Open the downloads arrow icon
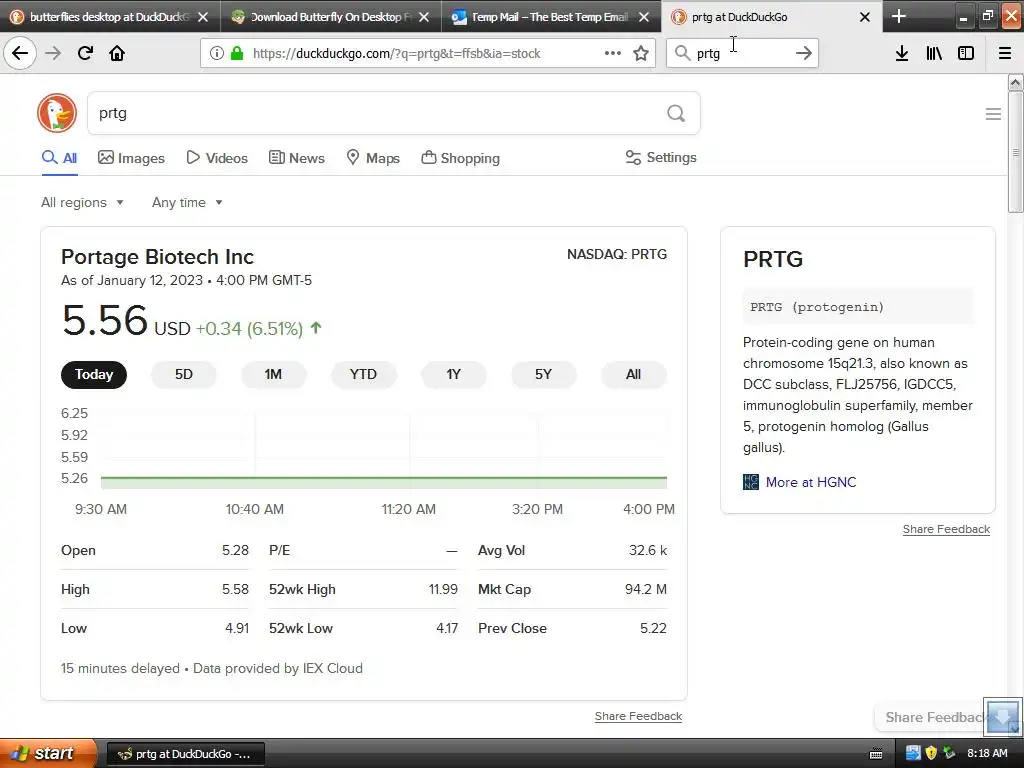 902,53
